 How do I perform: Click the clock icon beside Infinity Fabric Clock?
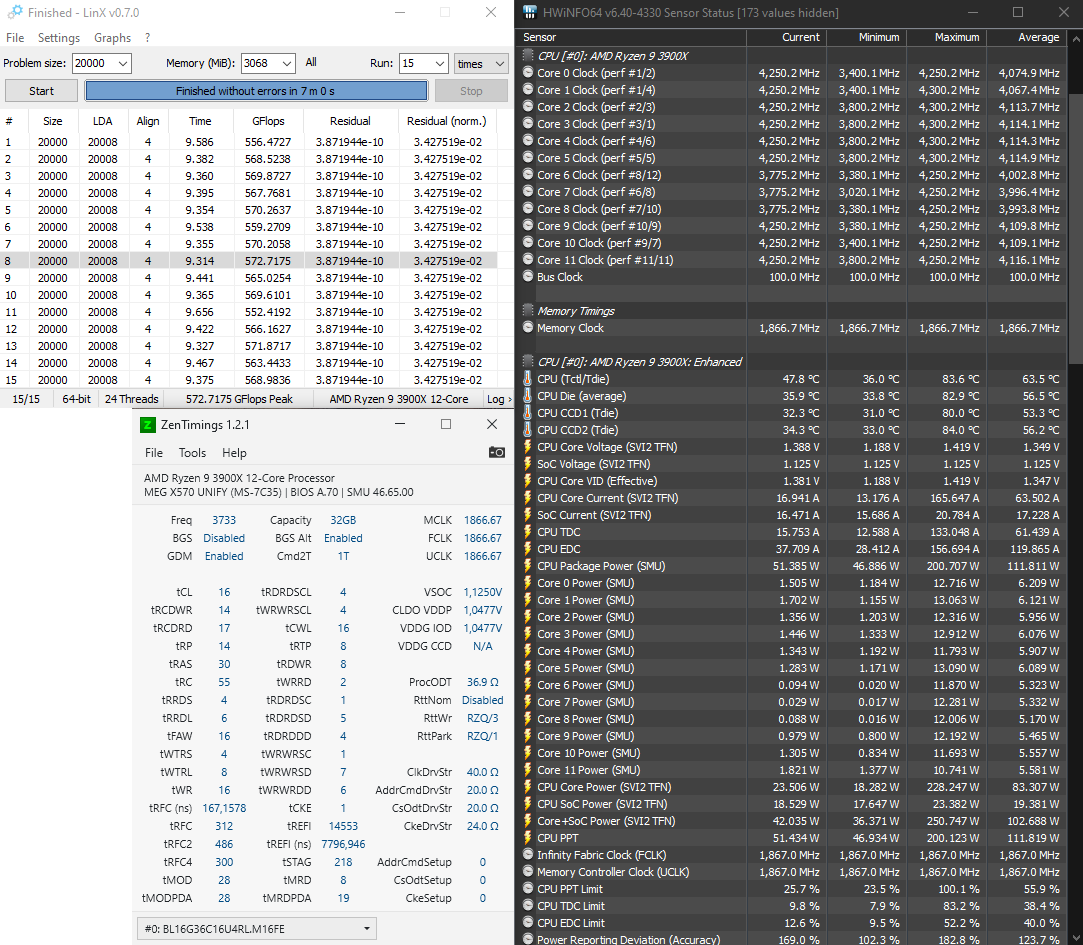pyautogui.click(x=528, y=855)
